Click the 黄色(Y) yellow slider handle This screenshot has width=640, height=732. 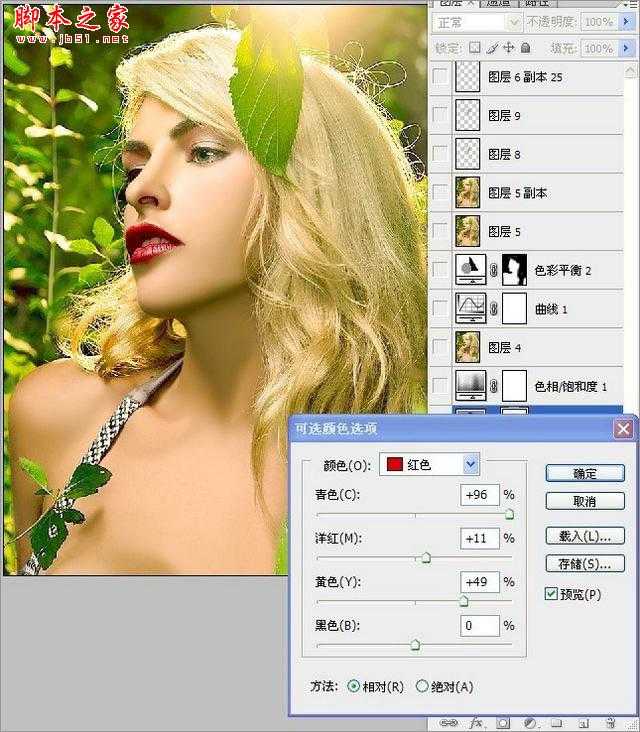click(x=464, y=601)
